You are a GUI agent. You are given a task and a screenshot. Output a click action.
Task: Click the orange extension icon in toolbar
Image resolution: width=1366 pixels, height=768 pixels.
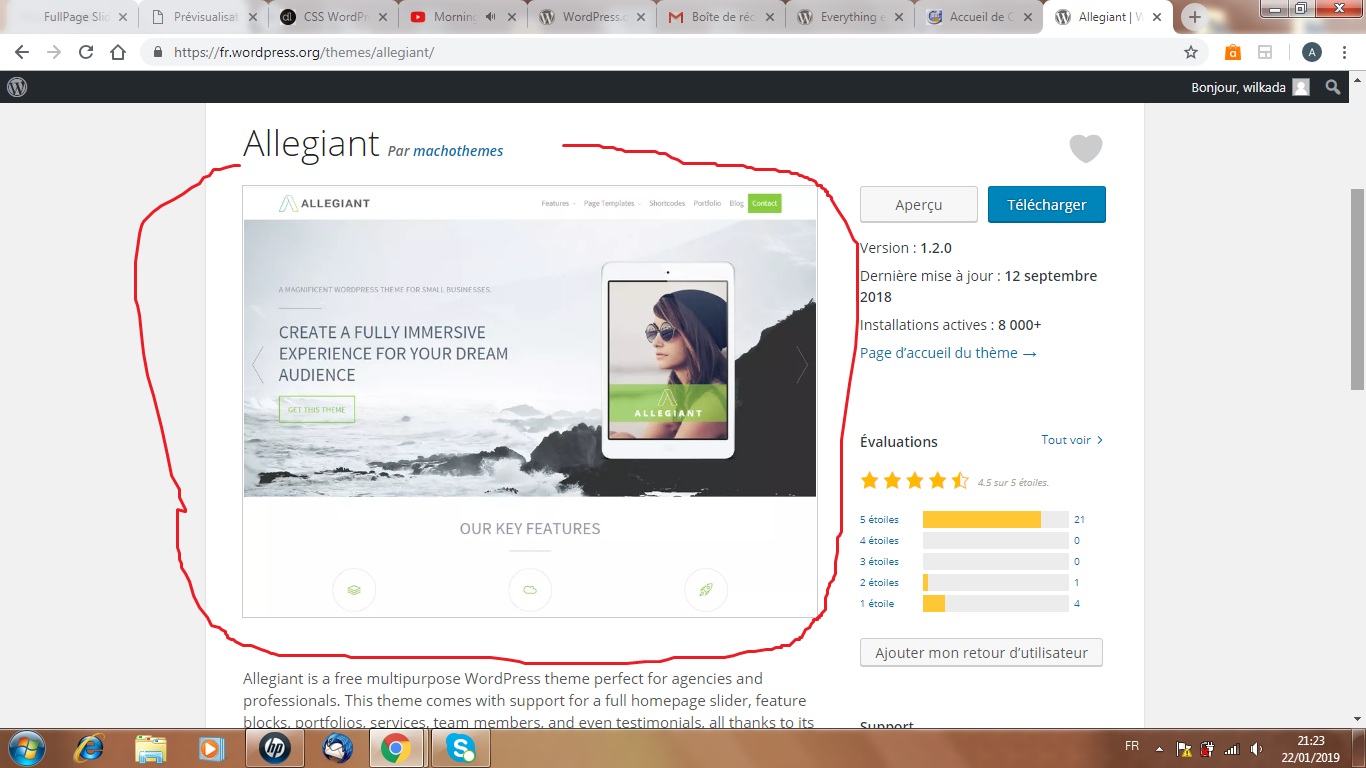pyautogui.click(x=1233, y=52)
